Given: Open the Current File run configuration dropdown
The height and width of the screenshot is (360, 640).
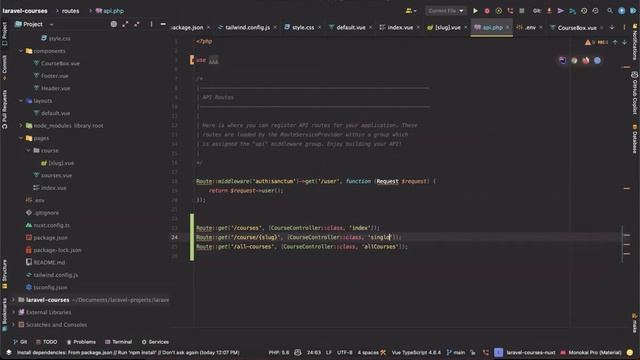Looking at the screenshot, I should (446, 11).
